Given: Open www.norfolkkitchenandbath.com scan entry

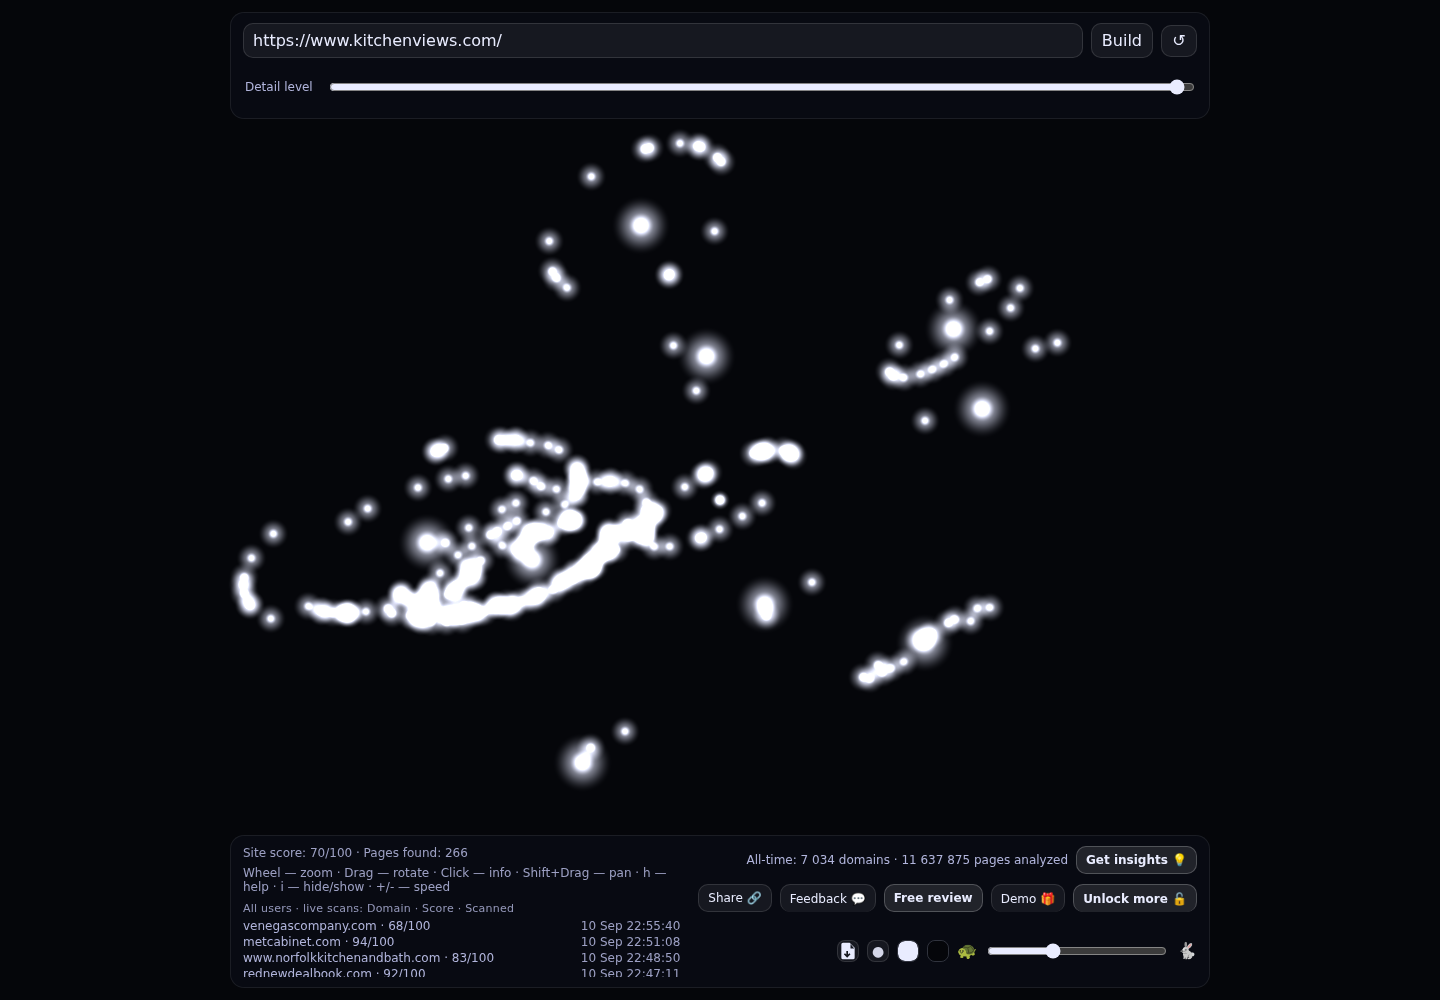Looking at the screenshot, I should pos(369,958).
